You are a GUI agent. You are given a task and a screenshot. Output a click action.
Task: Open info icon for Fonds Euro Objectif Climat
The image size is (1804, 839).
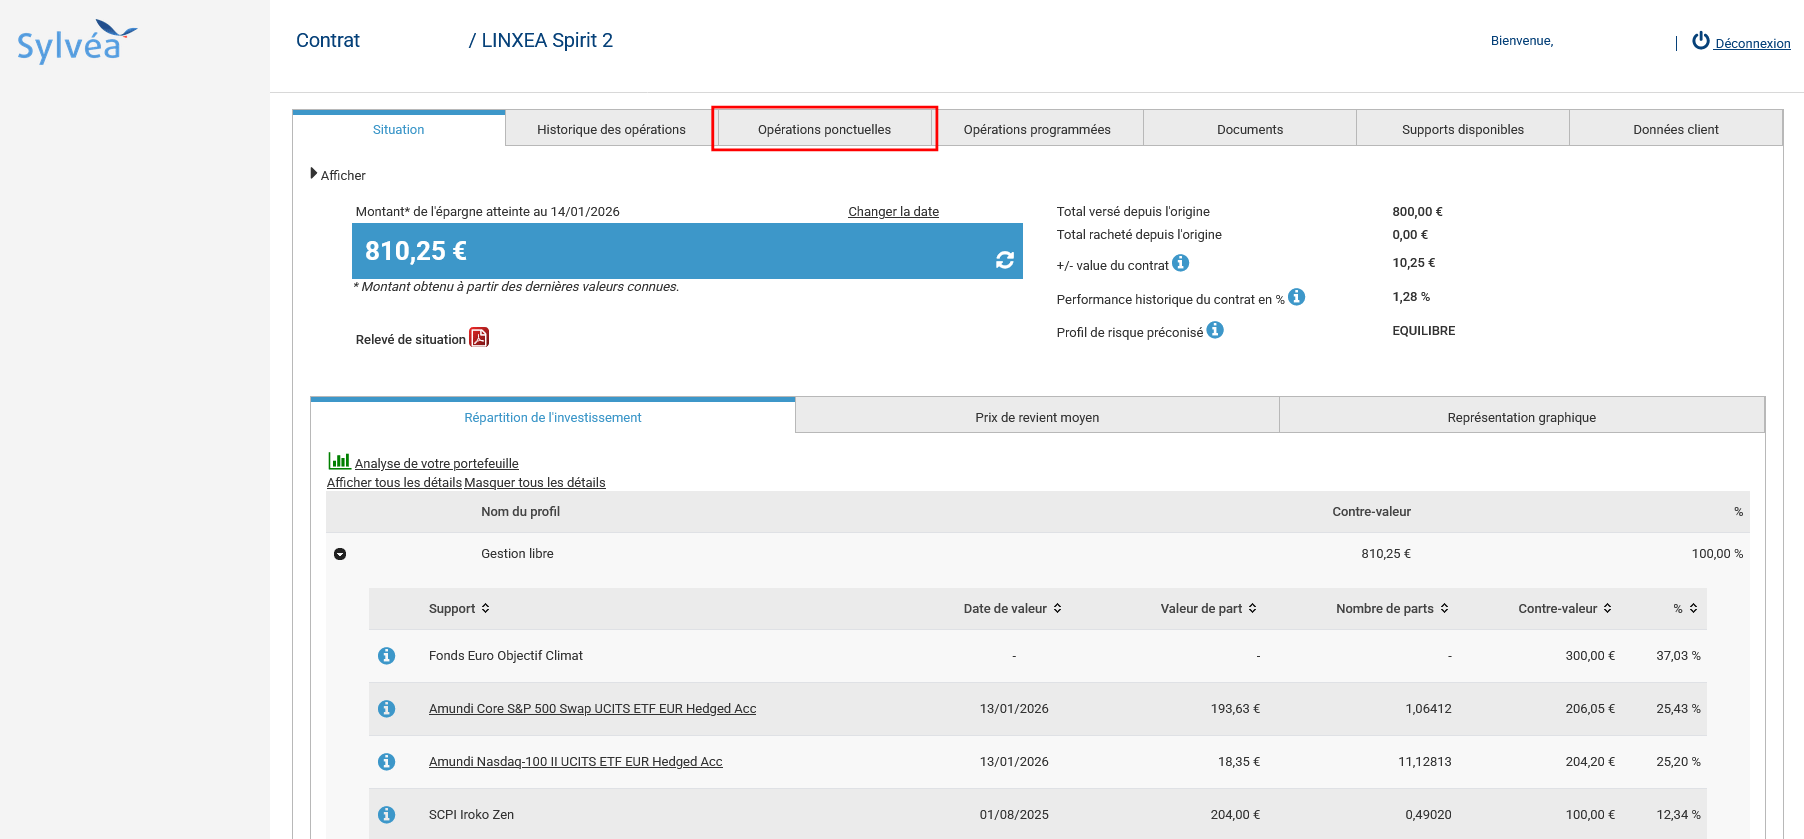coord(386,656)
